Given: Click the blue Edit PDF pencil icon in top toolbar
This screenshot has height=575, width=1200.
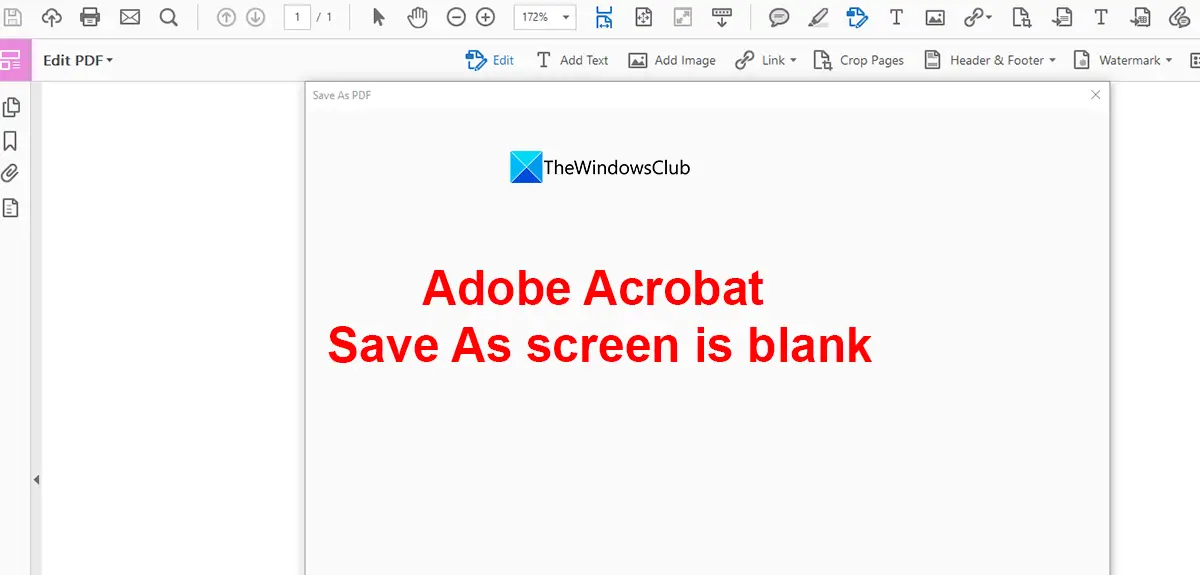Looking at the screenshot, I should [x=856, y=17].
